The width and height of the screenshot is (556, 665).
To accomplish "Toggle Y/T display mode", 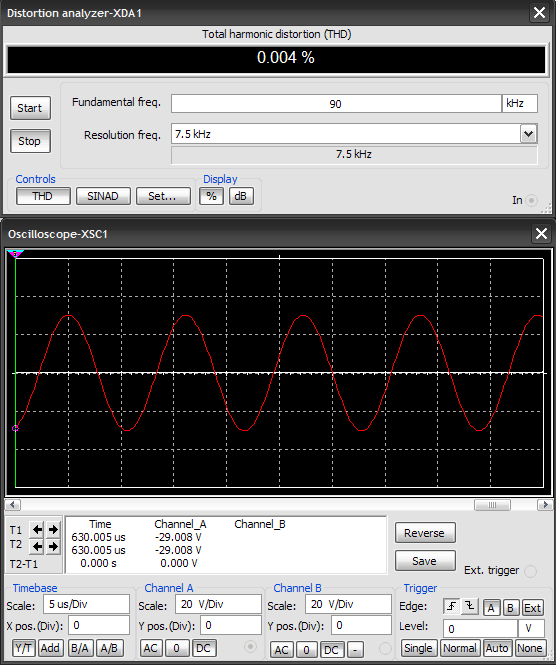I will [x=23, y=648].
